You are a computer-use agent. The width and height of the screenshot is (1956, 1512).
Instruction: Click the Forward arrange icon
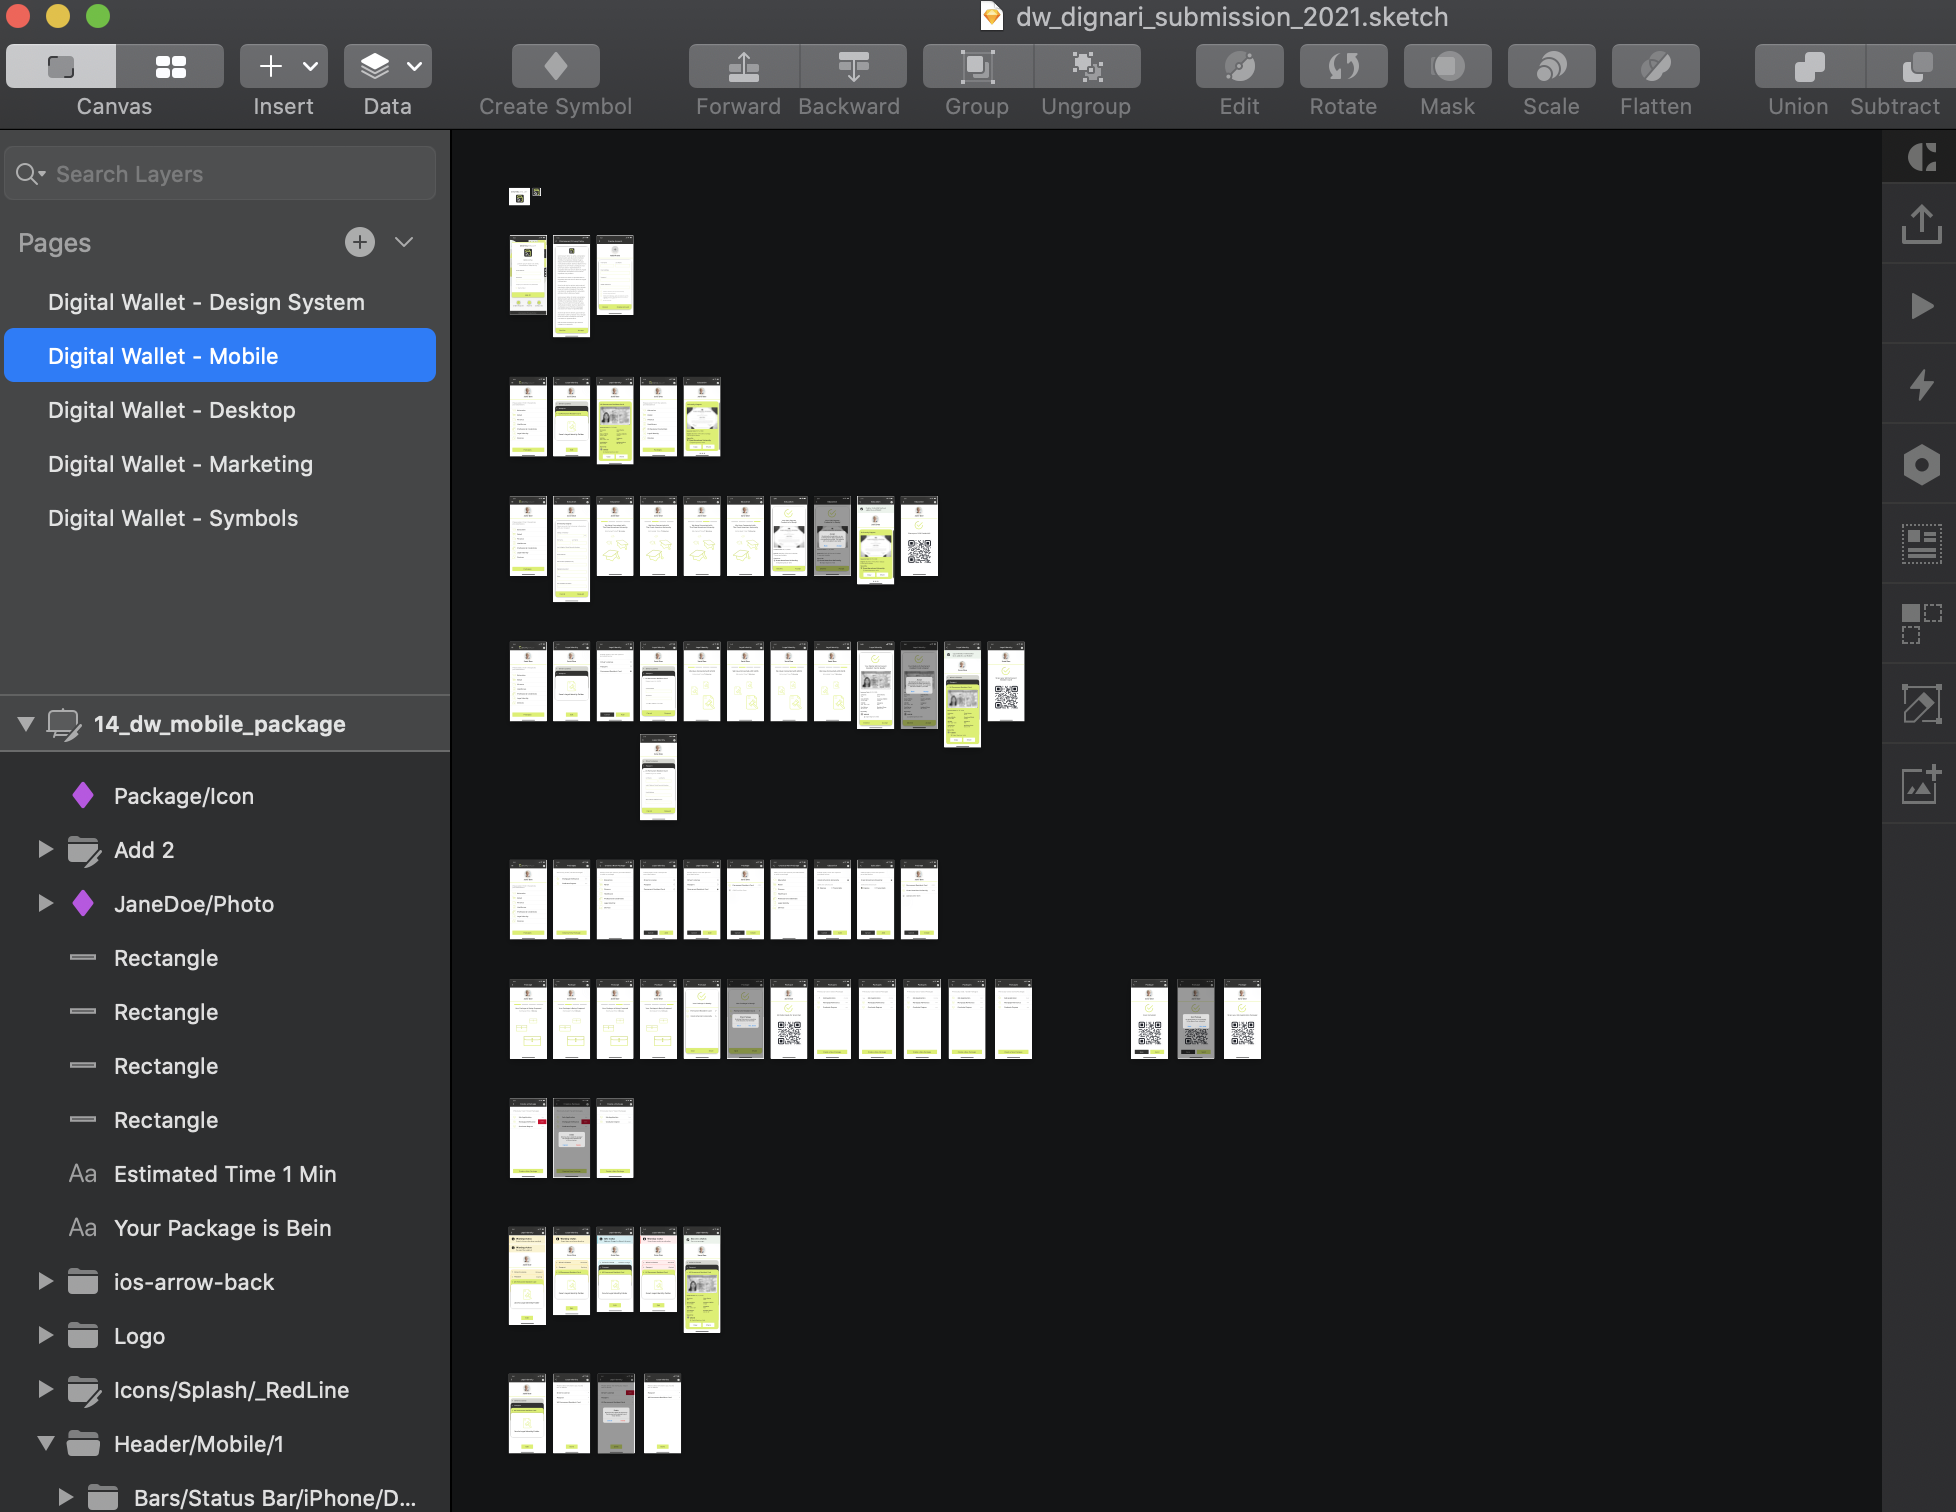[x=743, y=66]
